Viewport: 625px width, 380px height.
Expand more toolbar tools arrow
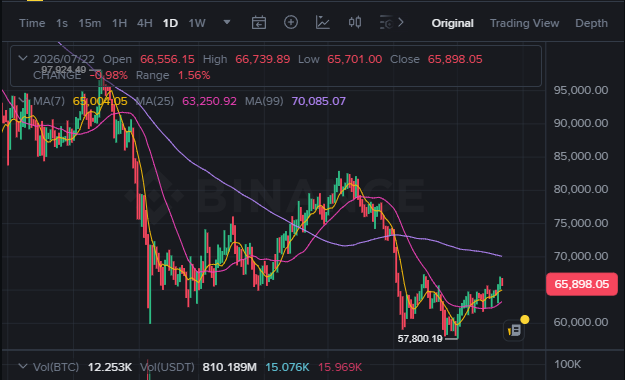[401, 23]
